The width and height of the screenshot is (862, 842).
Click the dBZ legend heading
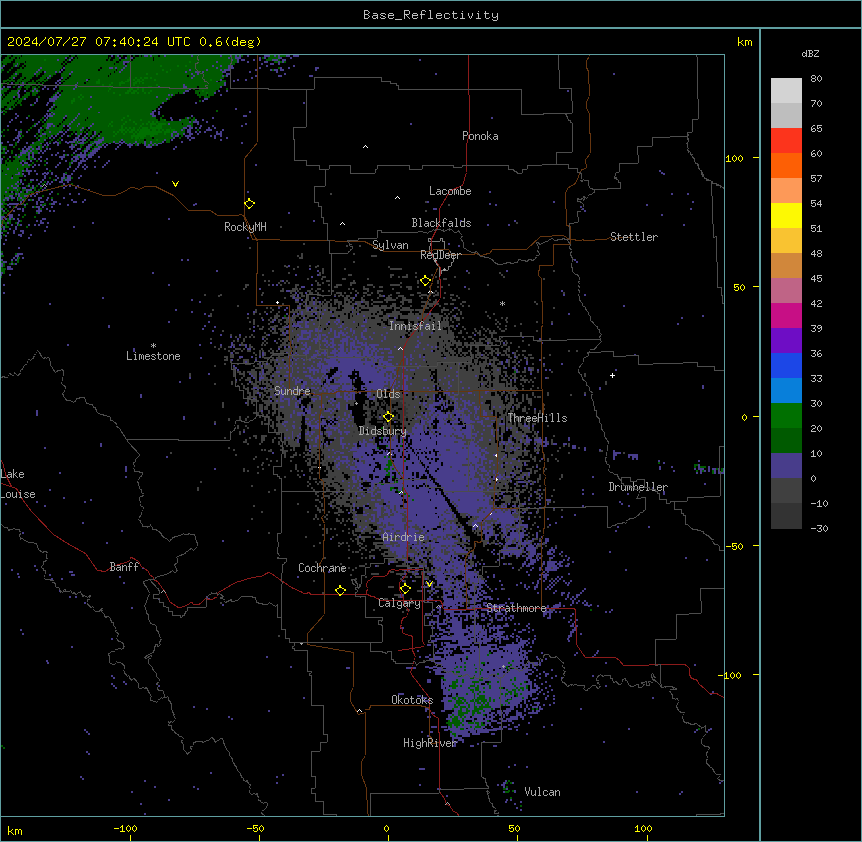[x=810, y=53]
